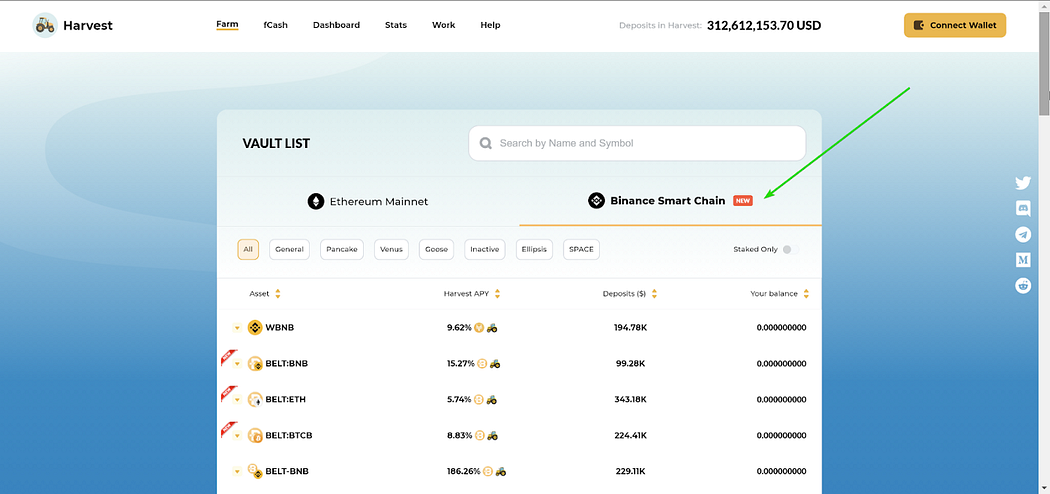Open the Medium social icon
This screenshot has width=1050, height=494.
(1023, 260)
